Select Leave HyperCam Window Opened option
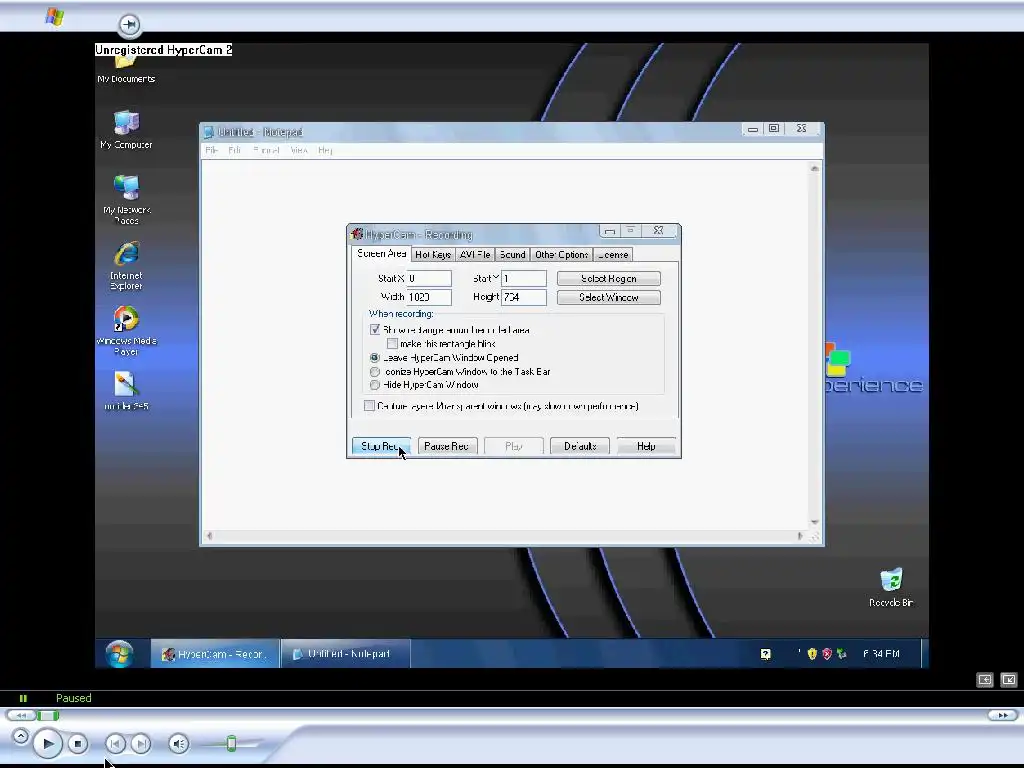The height and width of the screenshot is (768, 1024). pyautogui.click(x=375, y=358)
